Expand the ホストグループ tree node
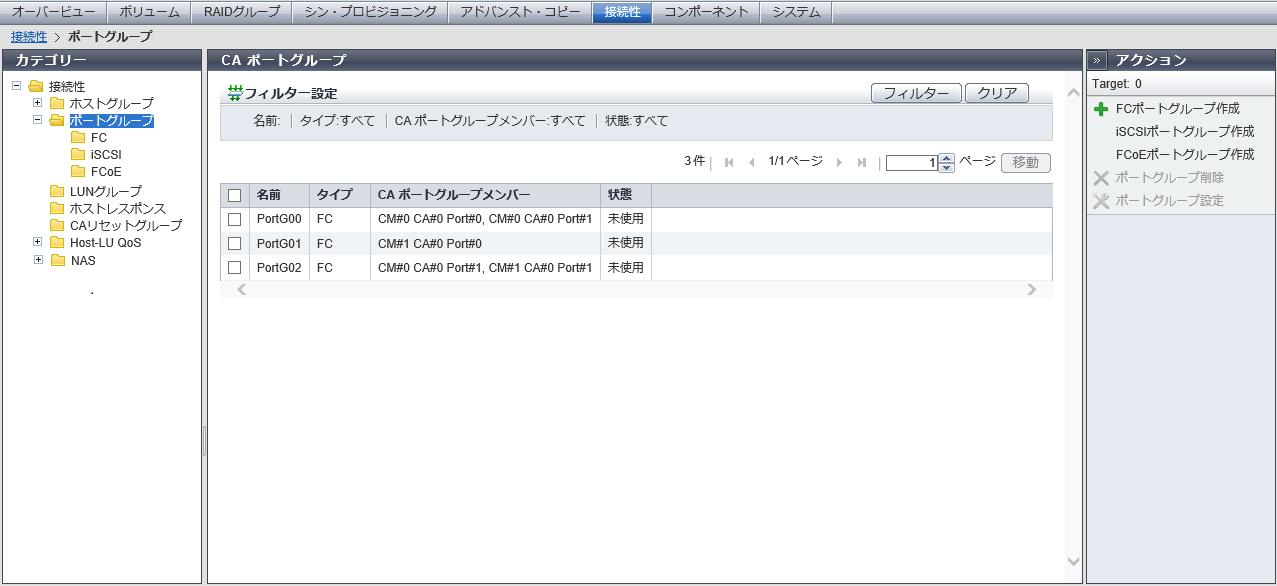 tap(38, 103)
